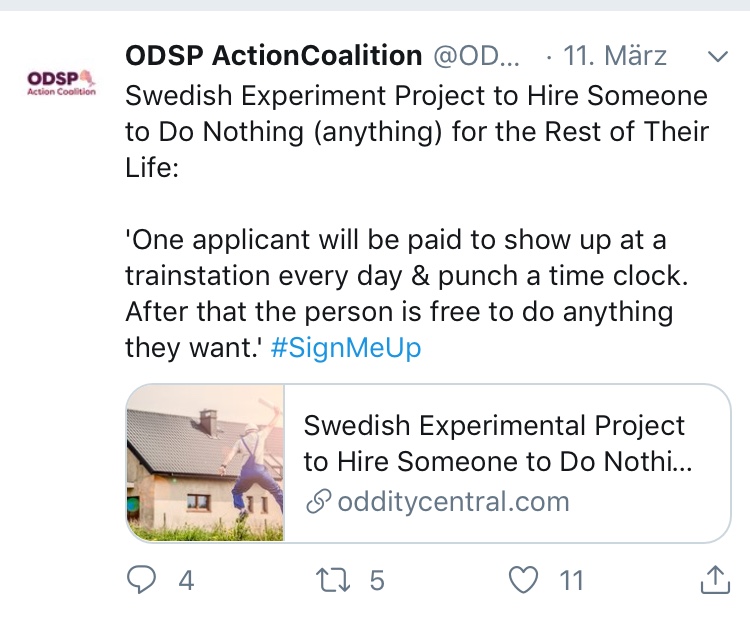Click the ODSP ActionCoalition display name
Viewport: 750px width, 624px height.
click(273, 56)
